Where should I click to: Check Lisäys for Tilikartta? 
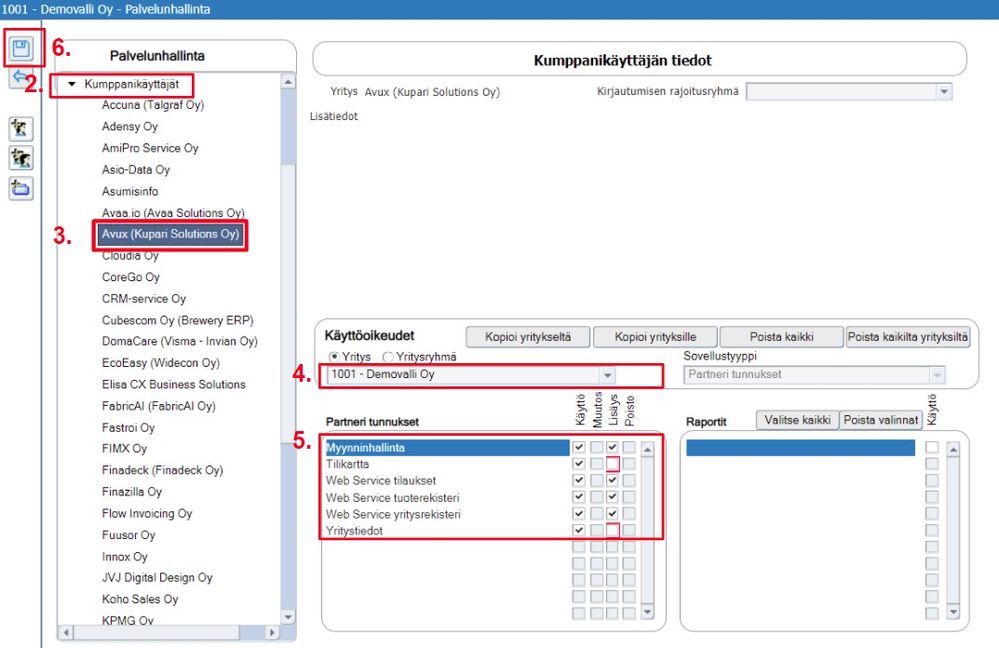[612, 464]
